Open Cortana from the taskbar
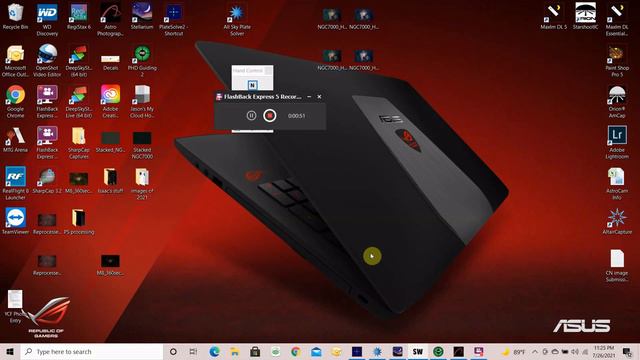Viewport: 640px width, 360px height. tap(173, 351)
